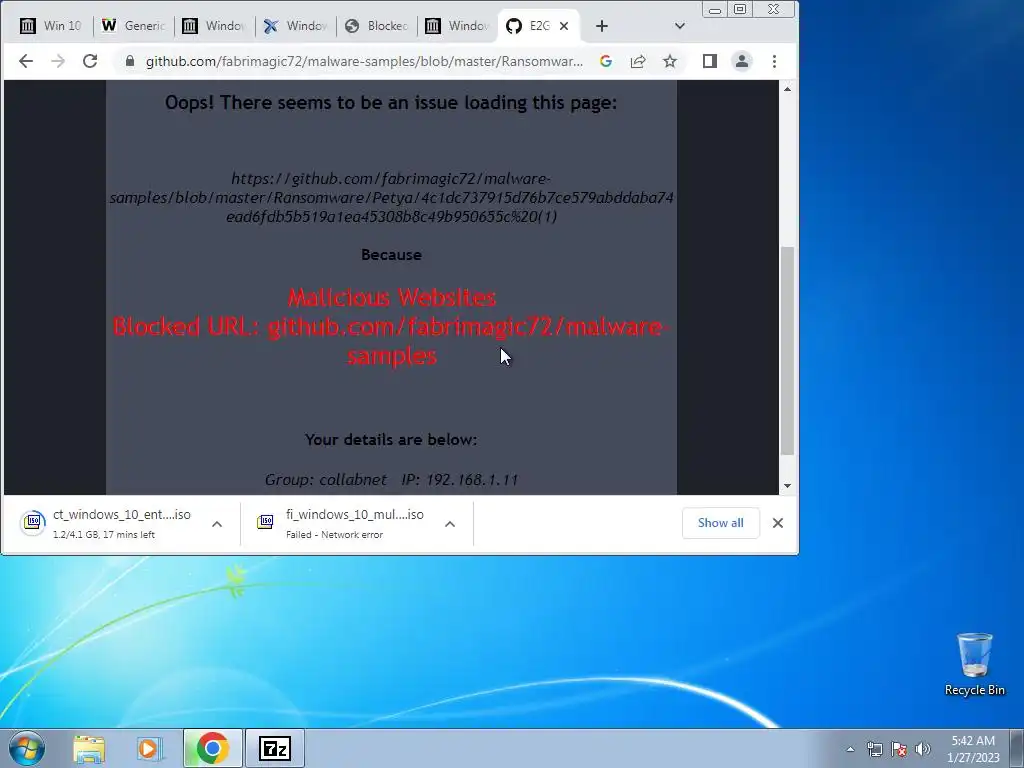
Task: Open the Windows Start menu
Action: click(27, 748)
